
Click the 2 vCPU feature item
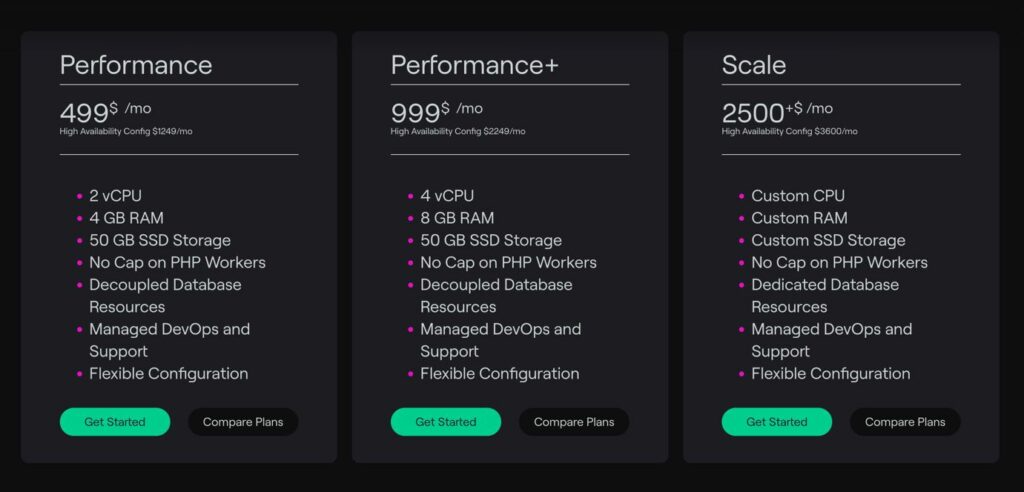pos(115,196)
